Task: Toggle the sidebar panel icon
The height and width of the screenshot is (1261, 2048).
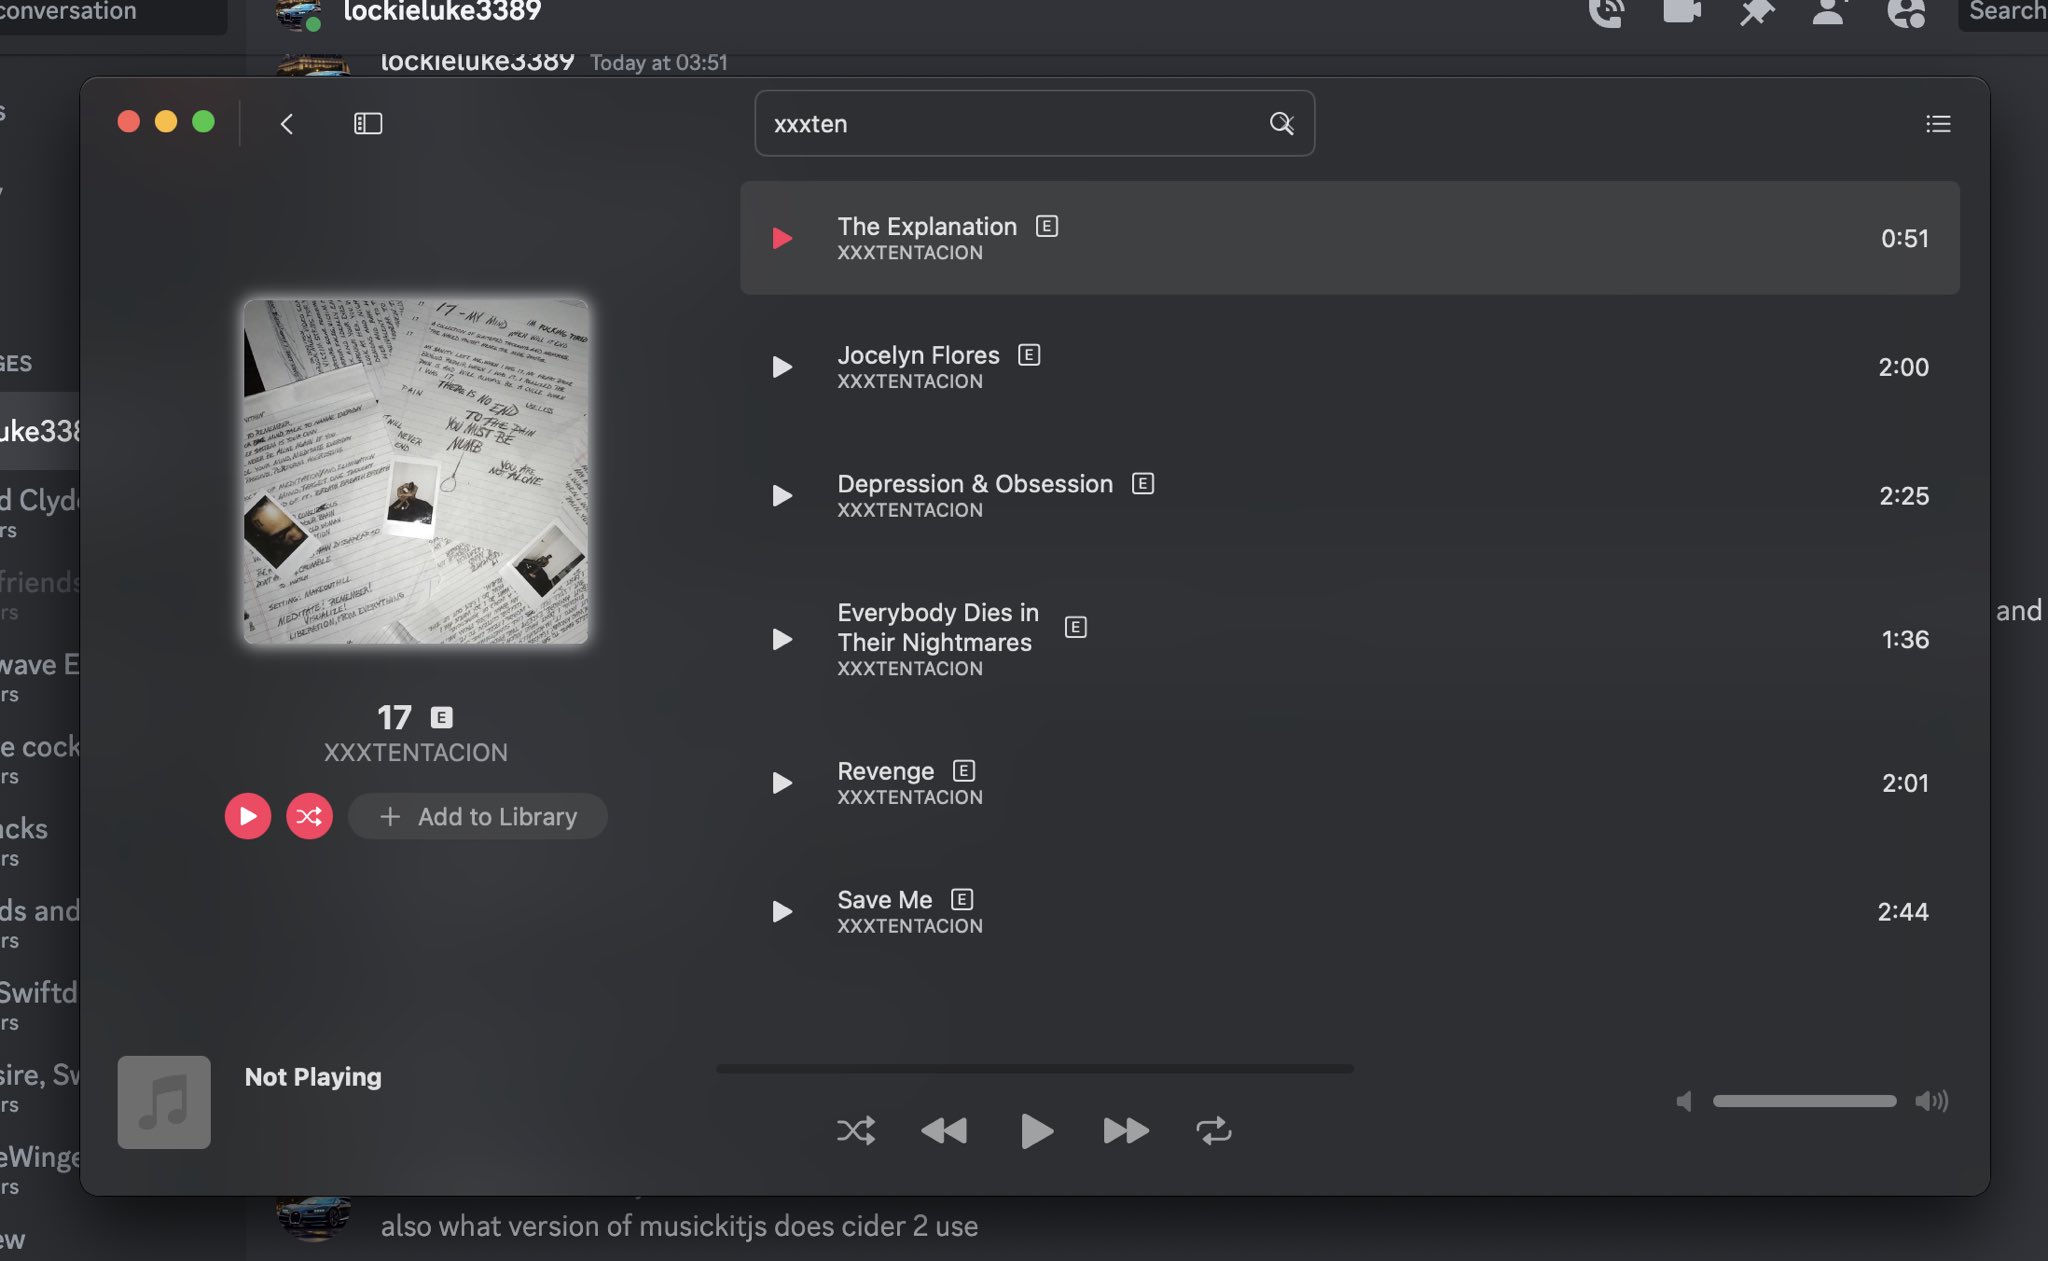Action: (x=368, y=123)
